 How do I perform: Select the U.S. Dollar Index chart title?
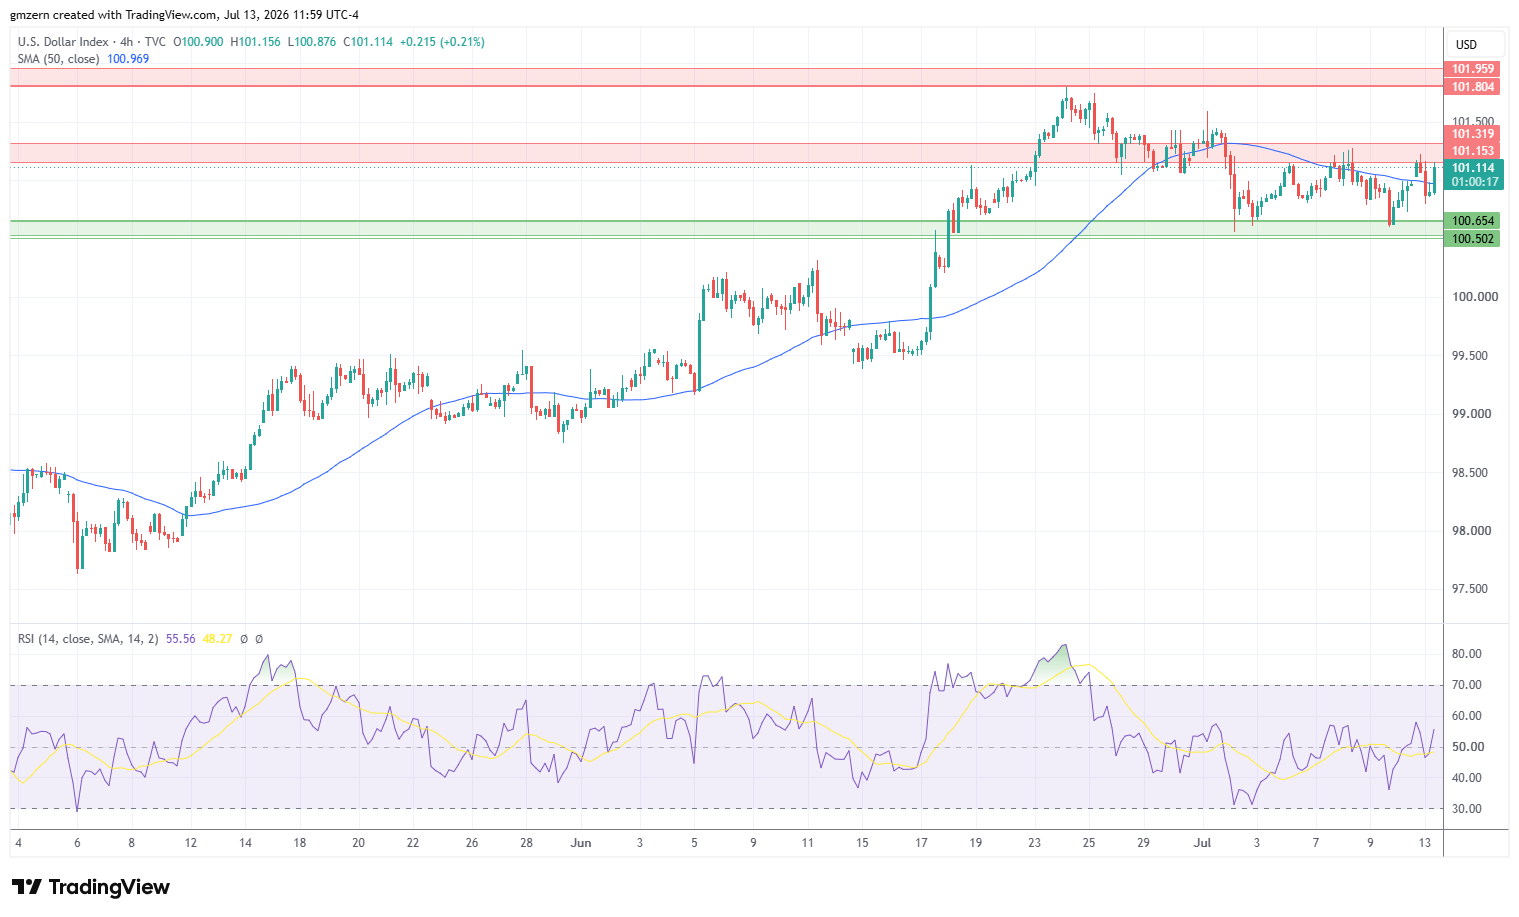[x=65, y=42]
